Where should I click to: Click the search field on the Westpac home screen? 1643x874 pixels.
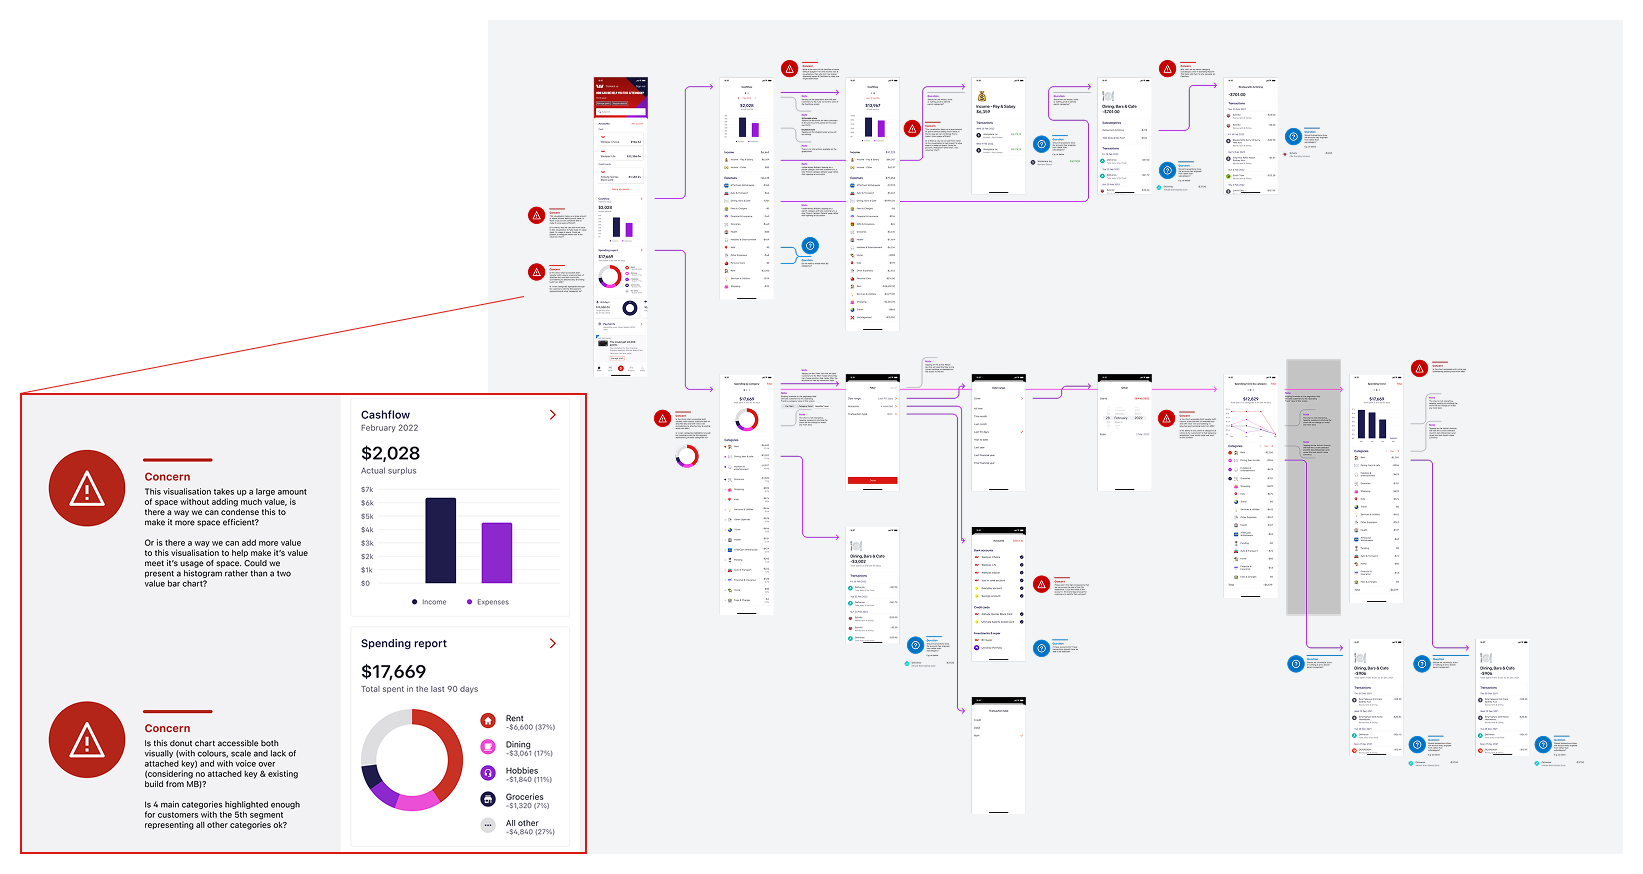click(621, 111)
